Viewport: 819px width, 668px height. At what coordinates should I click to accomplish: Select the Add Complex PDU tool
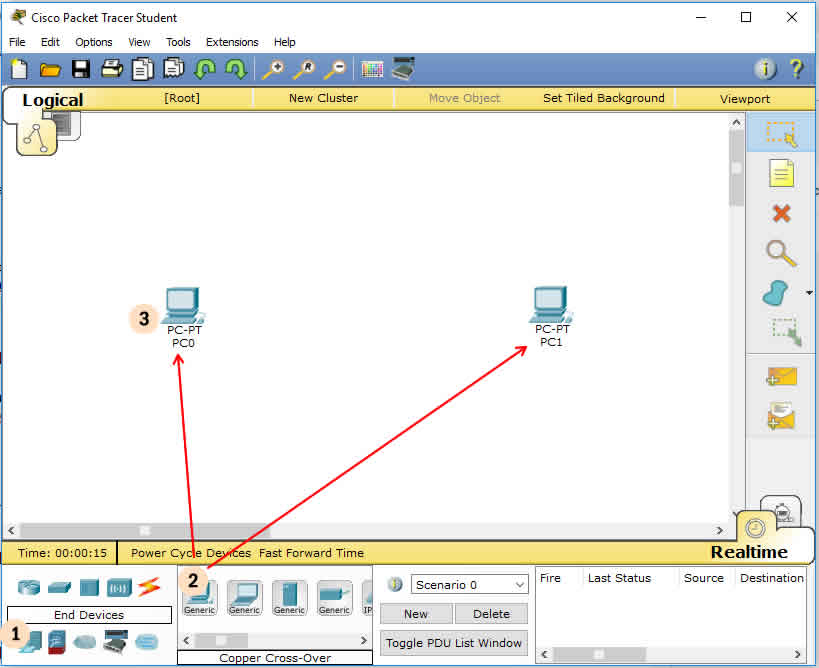click(781, 413)
